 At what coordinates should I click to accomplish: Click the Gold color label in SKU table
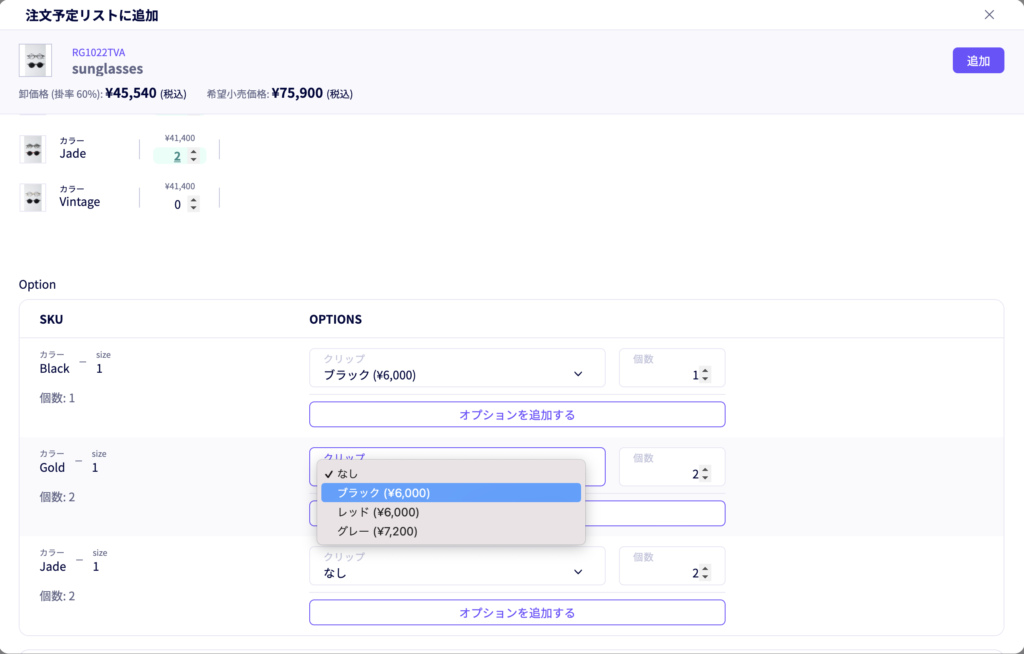(52, 467)
